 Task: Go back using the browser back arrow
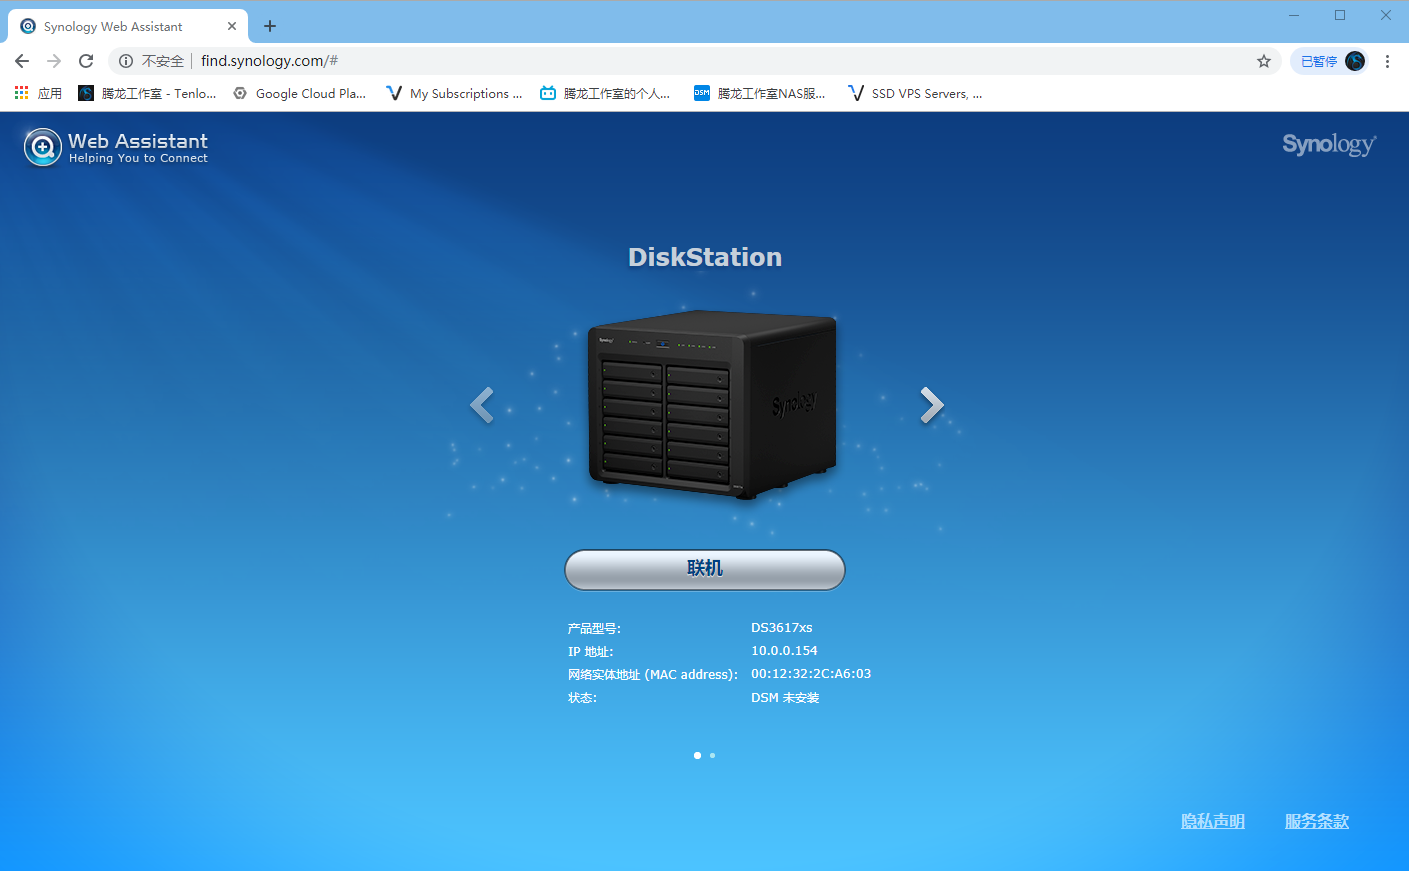(22, 61)
